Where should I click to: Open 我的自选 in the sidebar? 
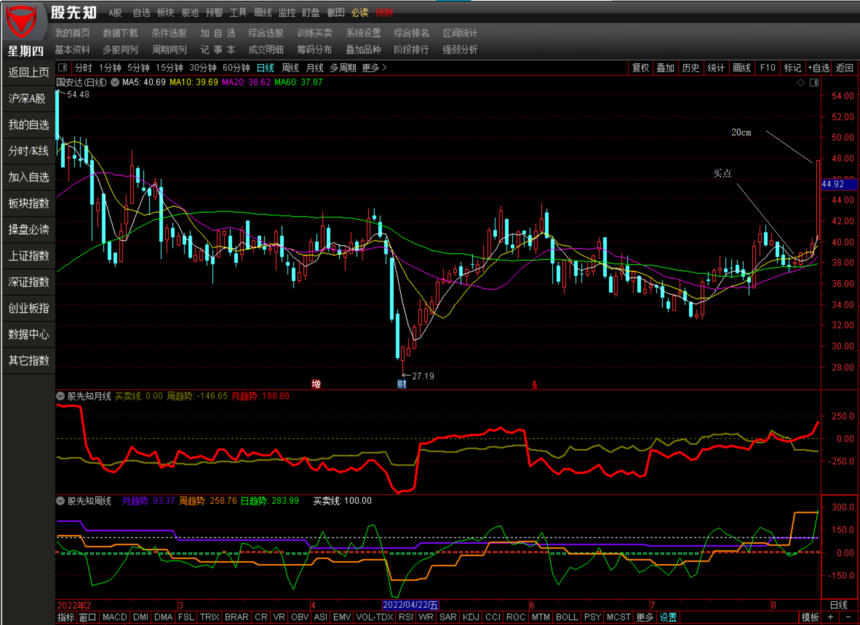[x=29, y=125]
